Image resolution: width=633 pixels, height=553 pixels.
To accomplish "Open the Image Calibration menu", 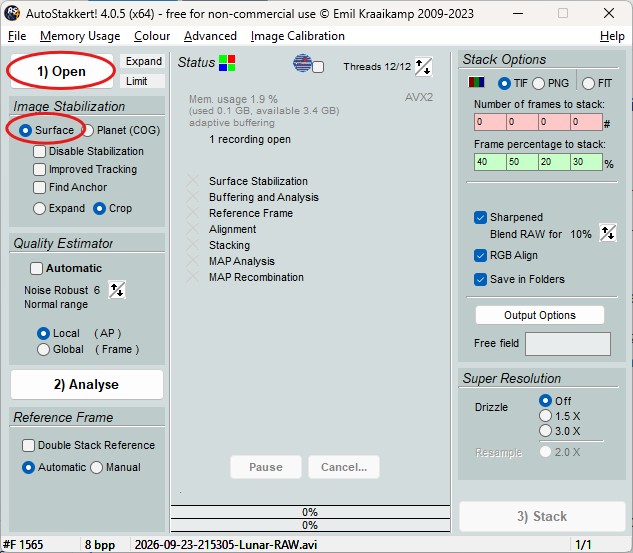I will tap(298, 36).
